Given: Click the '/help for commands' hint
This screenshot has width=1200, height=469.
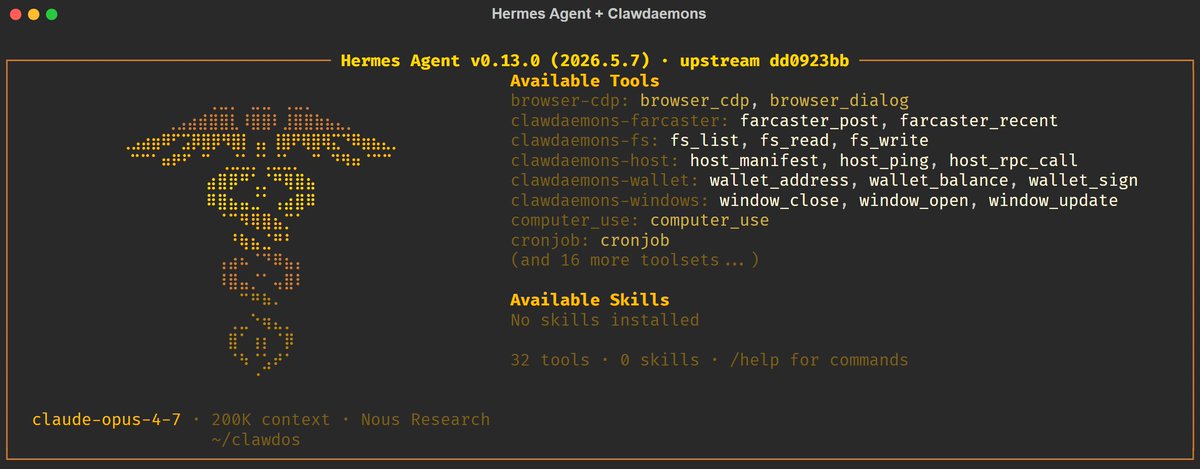Looking at the screenshot, I should [819, 360].
